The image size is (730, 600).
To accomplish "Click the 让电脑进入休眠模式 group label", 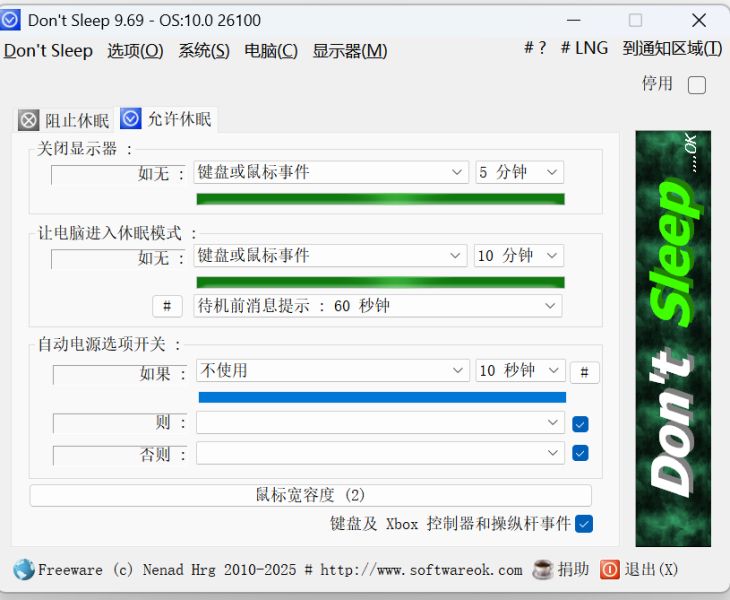I will pos(117,233).
